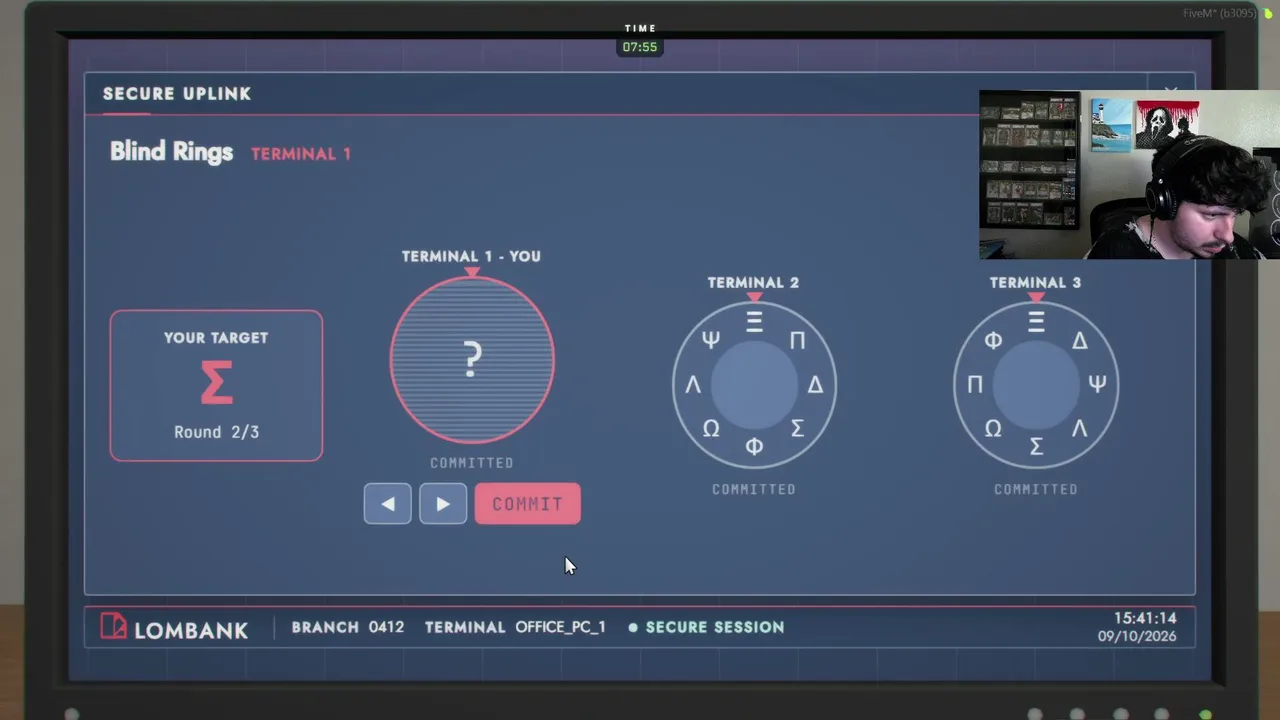This screenshot has height=720, width=1280.
Task: Click the Secure Session status indicator
Action: 706,627
